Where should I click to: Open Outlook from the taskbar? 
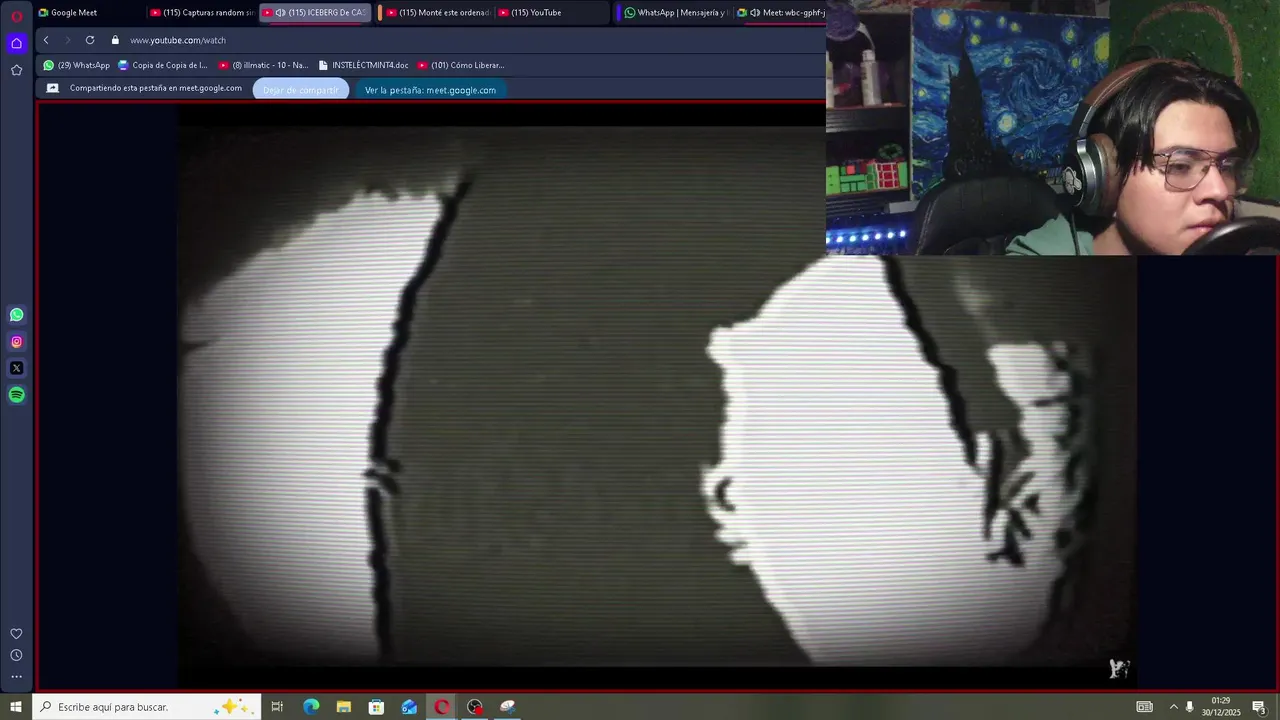pyautogui.click(x=409, y=706)
